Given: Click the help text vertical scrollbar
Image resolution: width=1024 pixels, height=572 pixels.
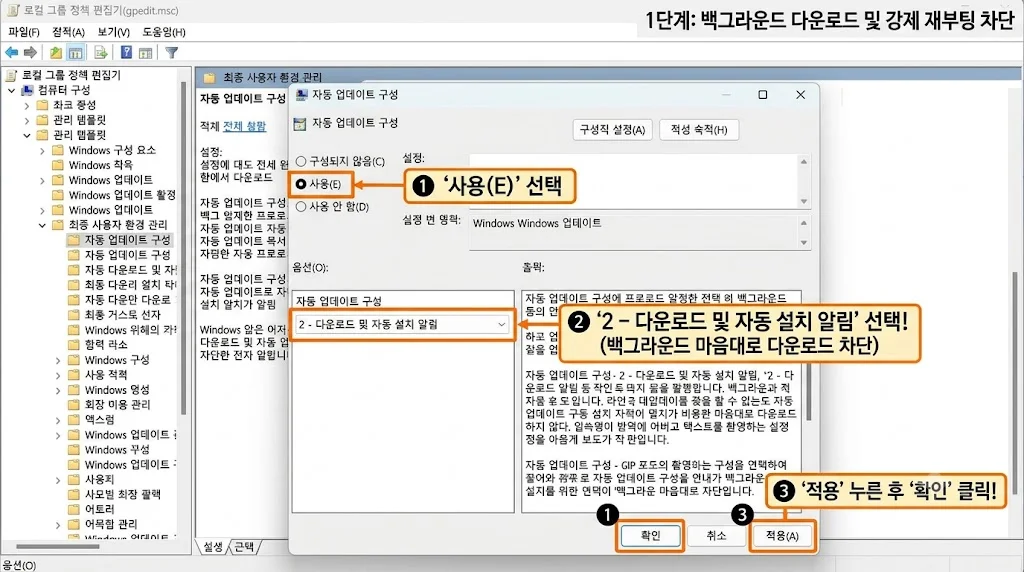Looking at the screenshot, I should pyautogui.click(x=808, y=390).
